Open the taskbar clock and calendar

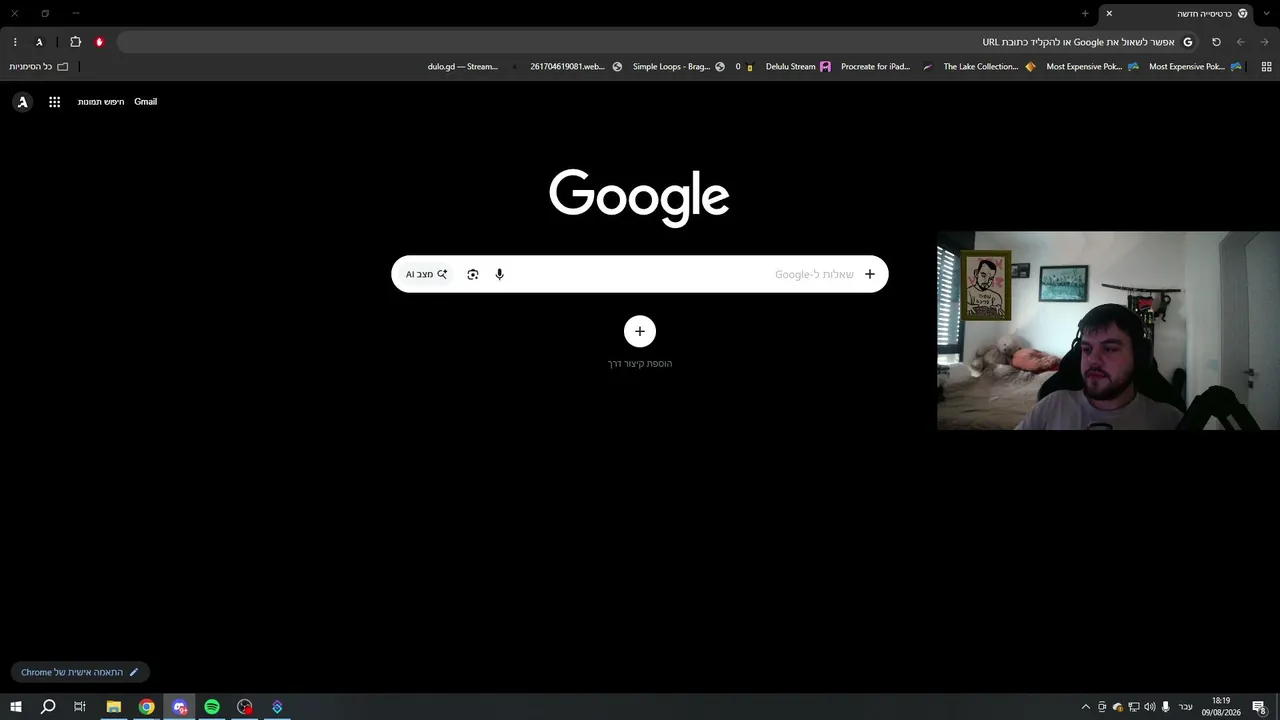coord(1221,707)
